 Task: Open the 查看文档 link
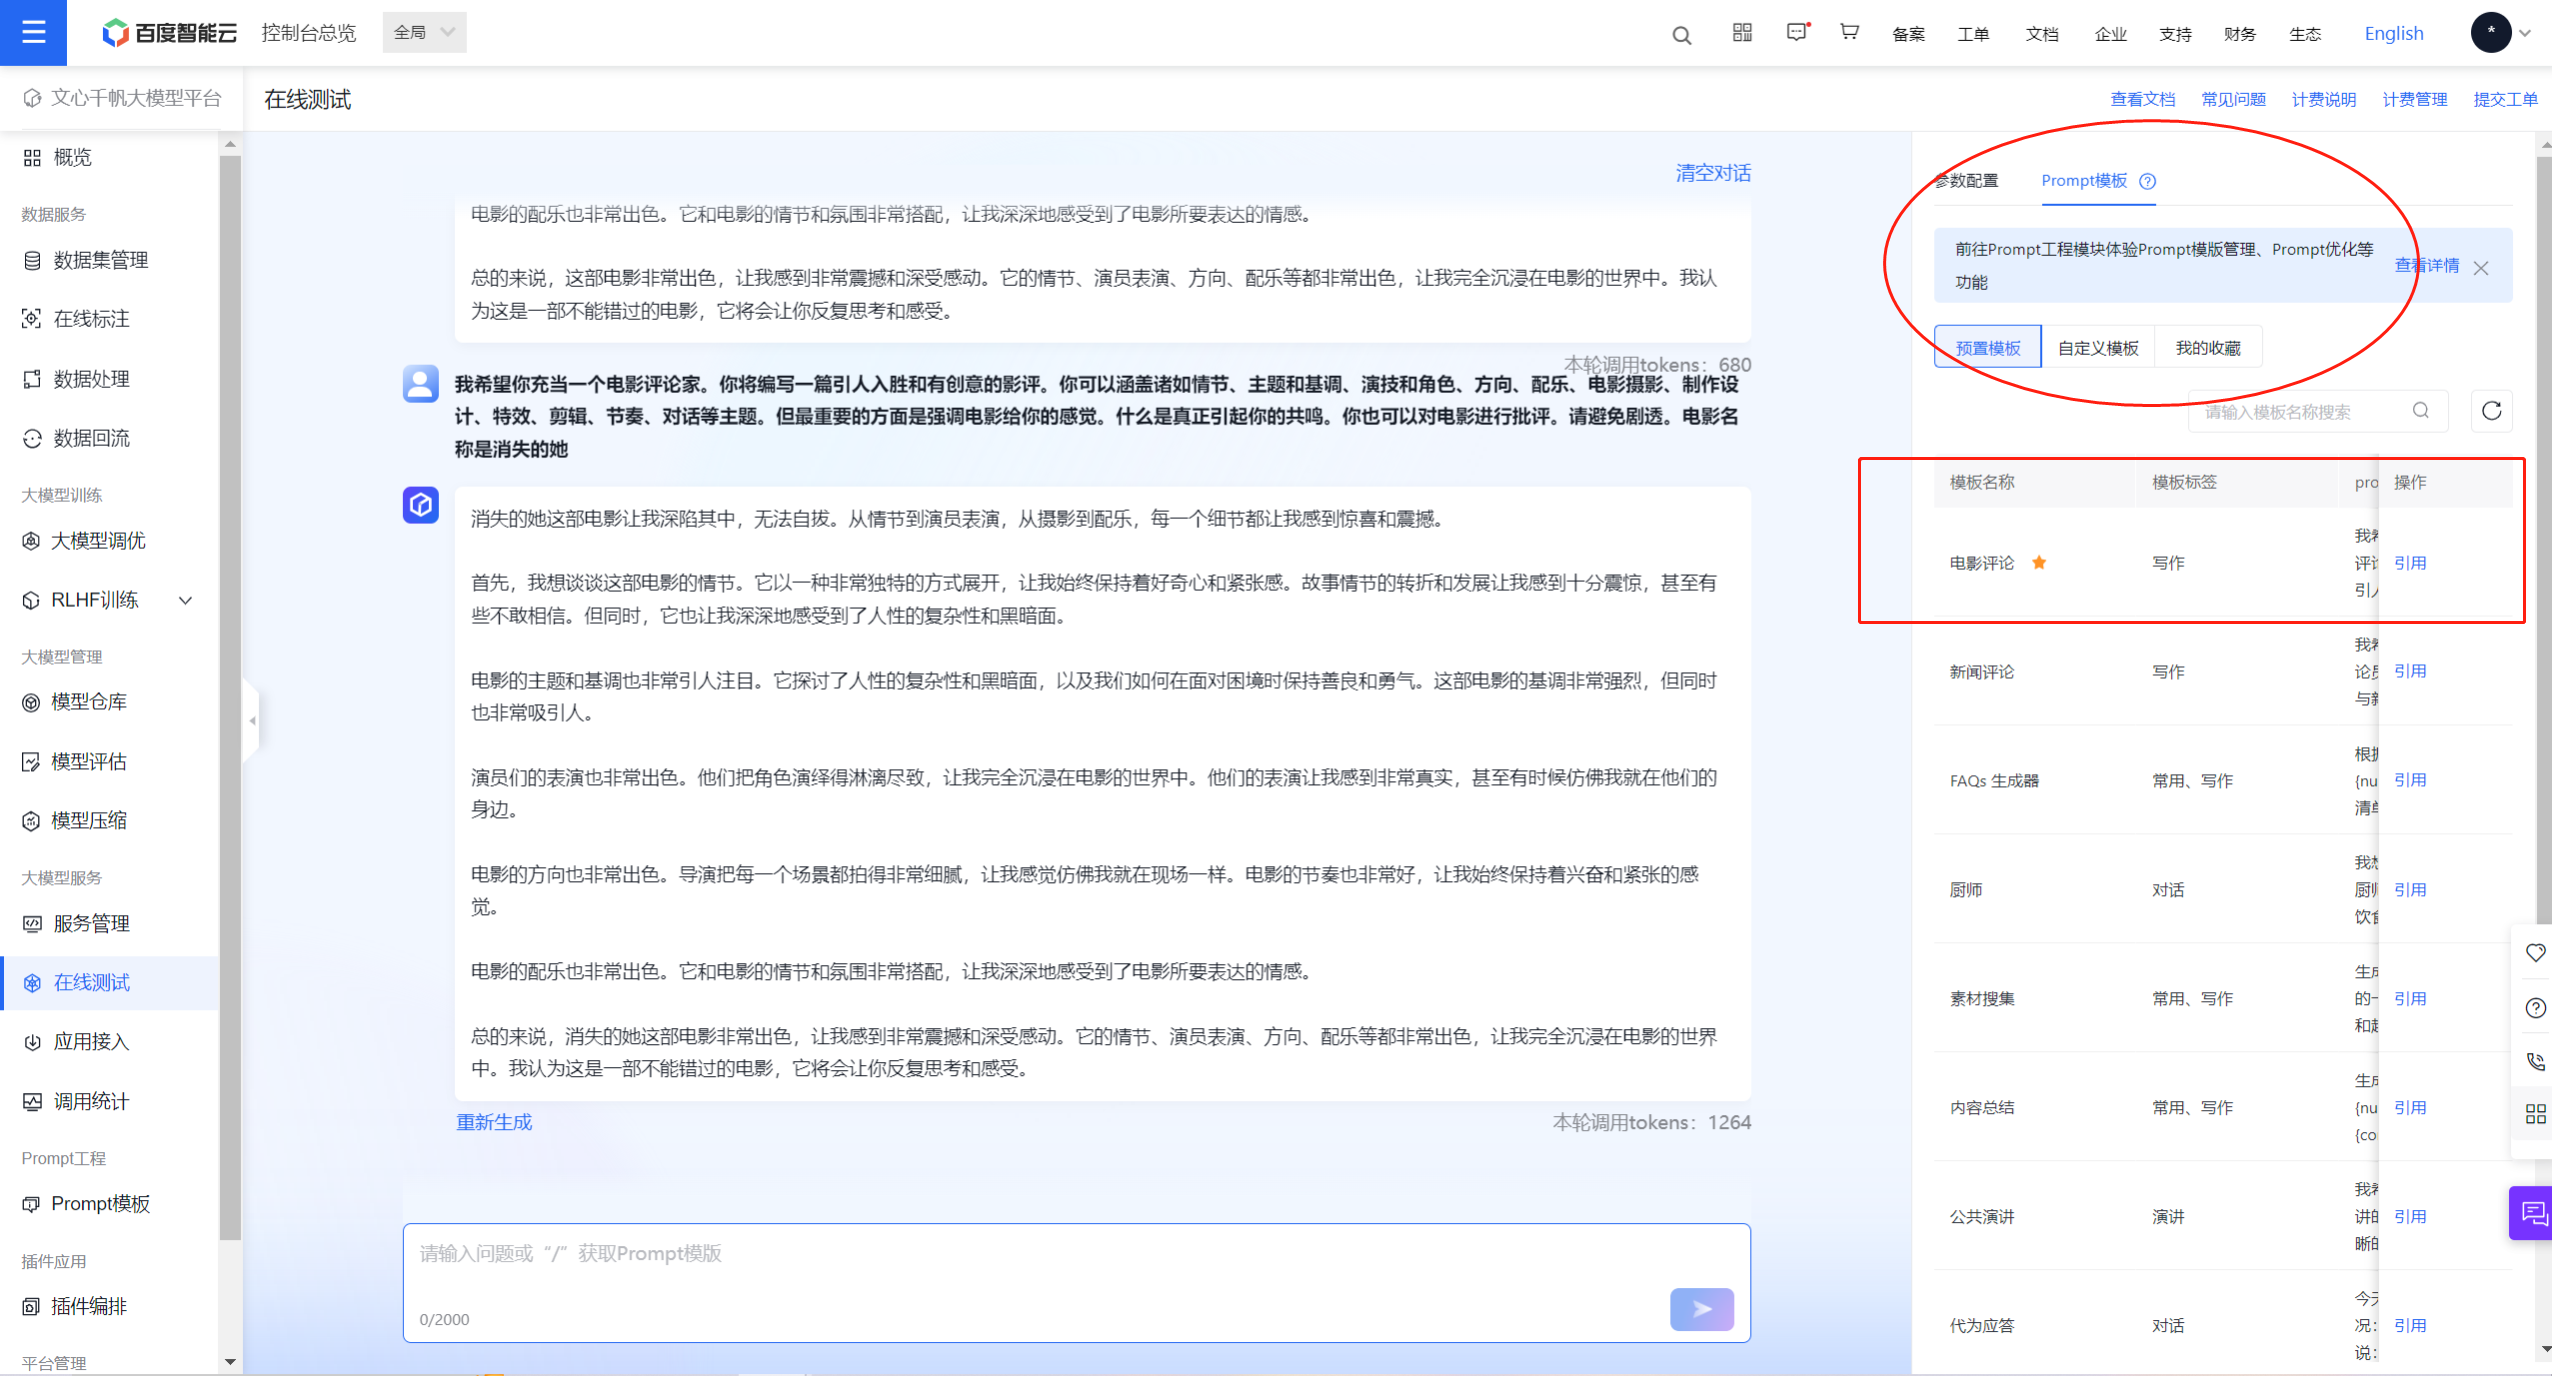[2143, 99]
